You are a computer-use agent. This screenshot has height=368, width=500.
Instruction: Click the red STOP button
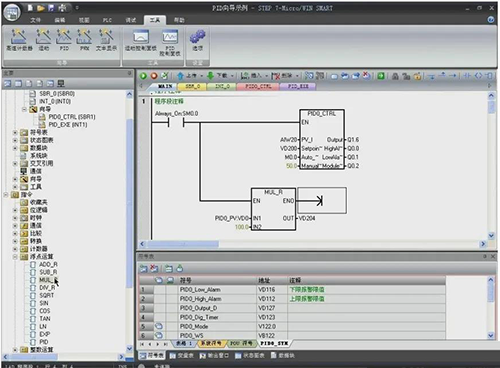coord(154,76)
